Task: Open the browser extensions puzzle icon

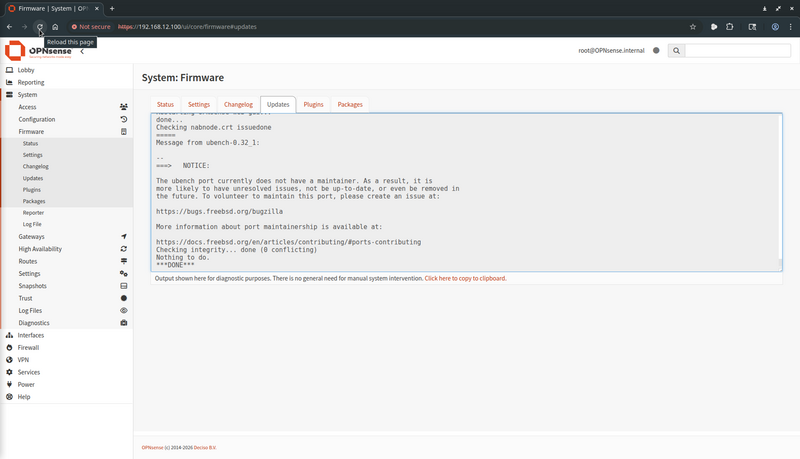Action: [x=730, y=27]
